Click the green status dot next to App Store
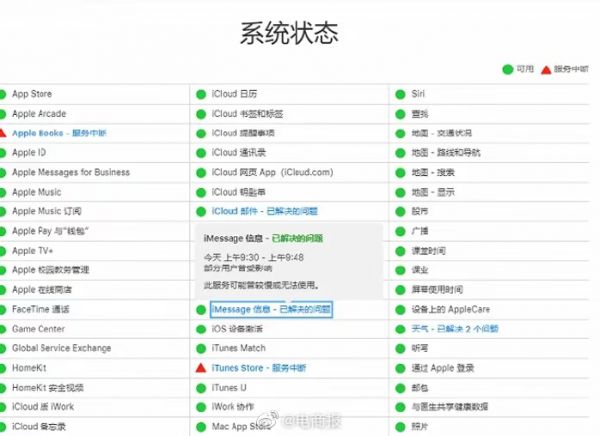 tap(4, 94)
